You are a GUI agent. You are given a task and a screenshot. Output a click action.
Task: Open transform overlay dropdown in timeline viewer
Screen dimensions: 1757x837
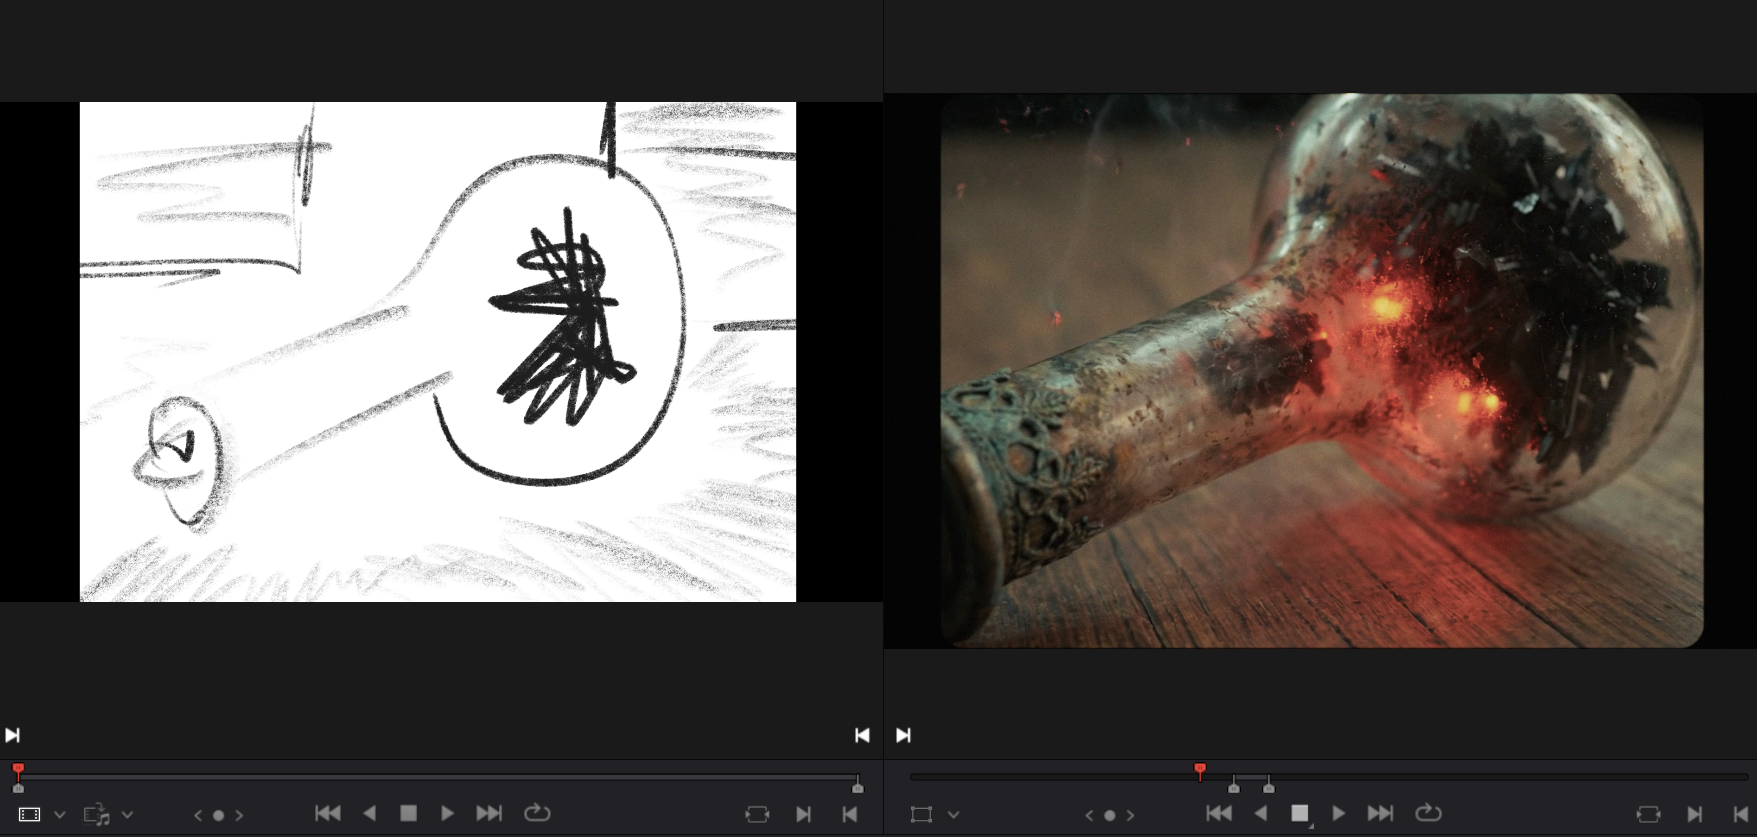[x=954, y=815]
